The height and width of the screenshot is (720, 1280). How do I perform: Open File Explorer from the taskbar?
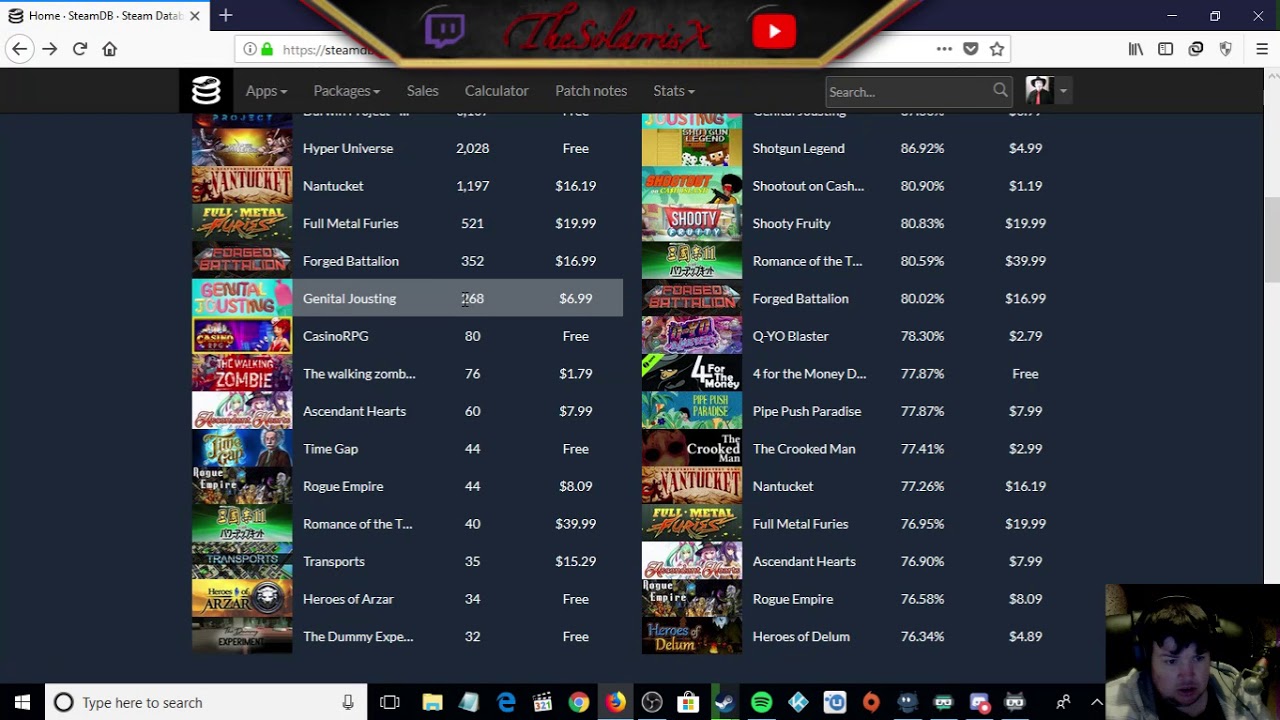[432, 702]
